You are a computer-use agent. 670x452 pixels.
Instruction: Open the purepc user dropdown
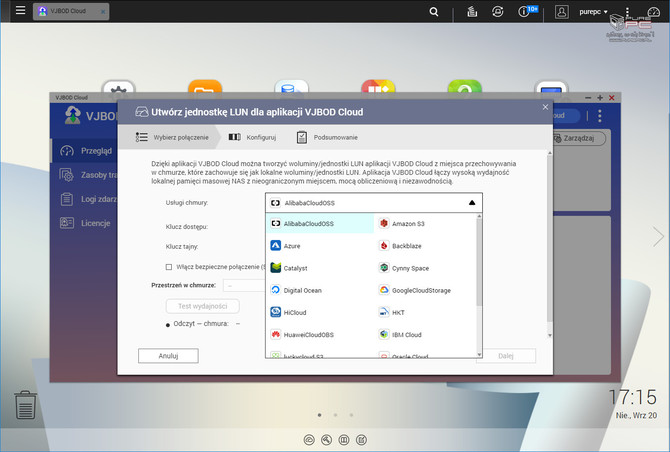[x=593, y=12]
